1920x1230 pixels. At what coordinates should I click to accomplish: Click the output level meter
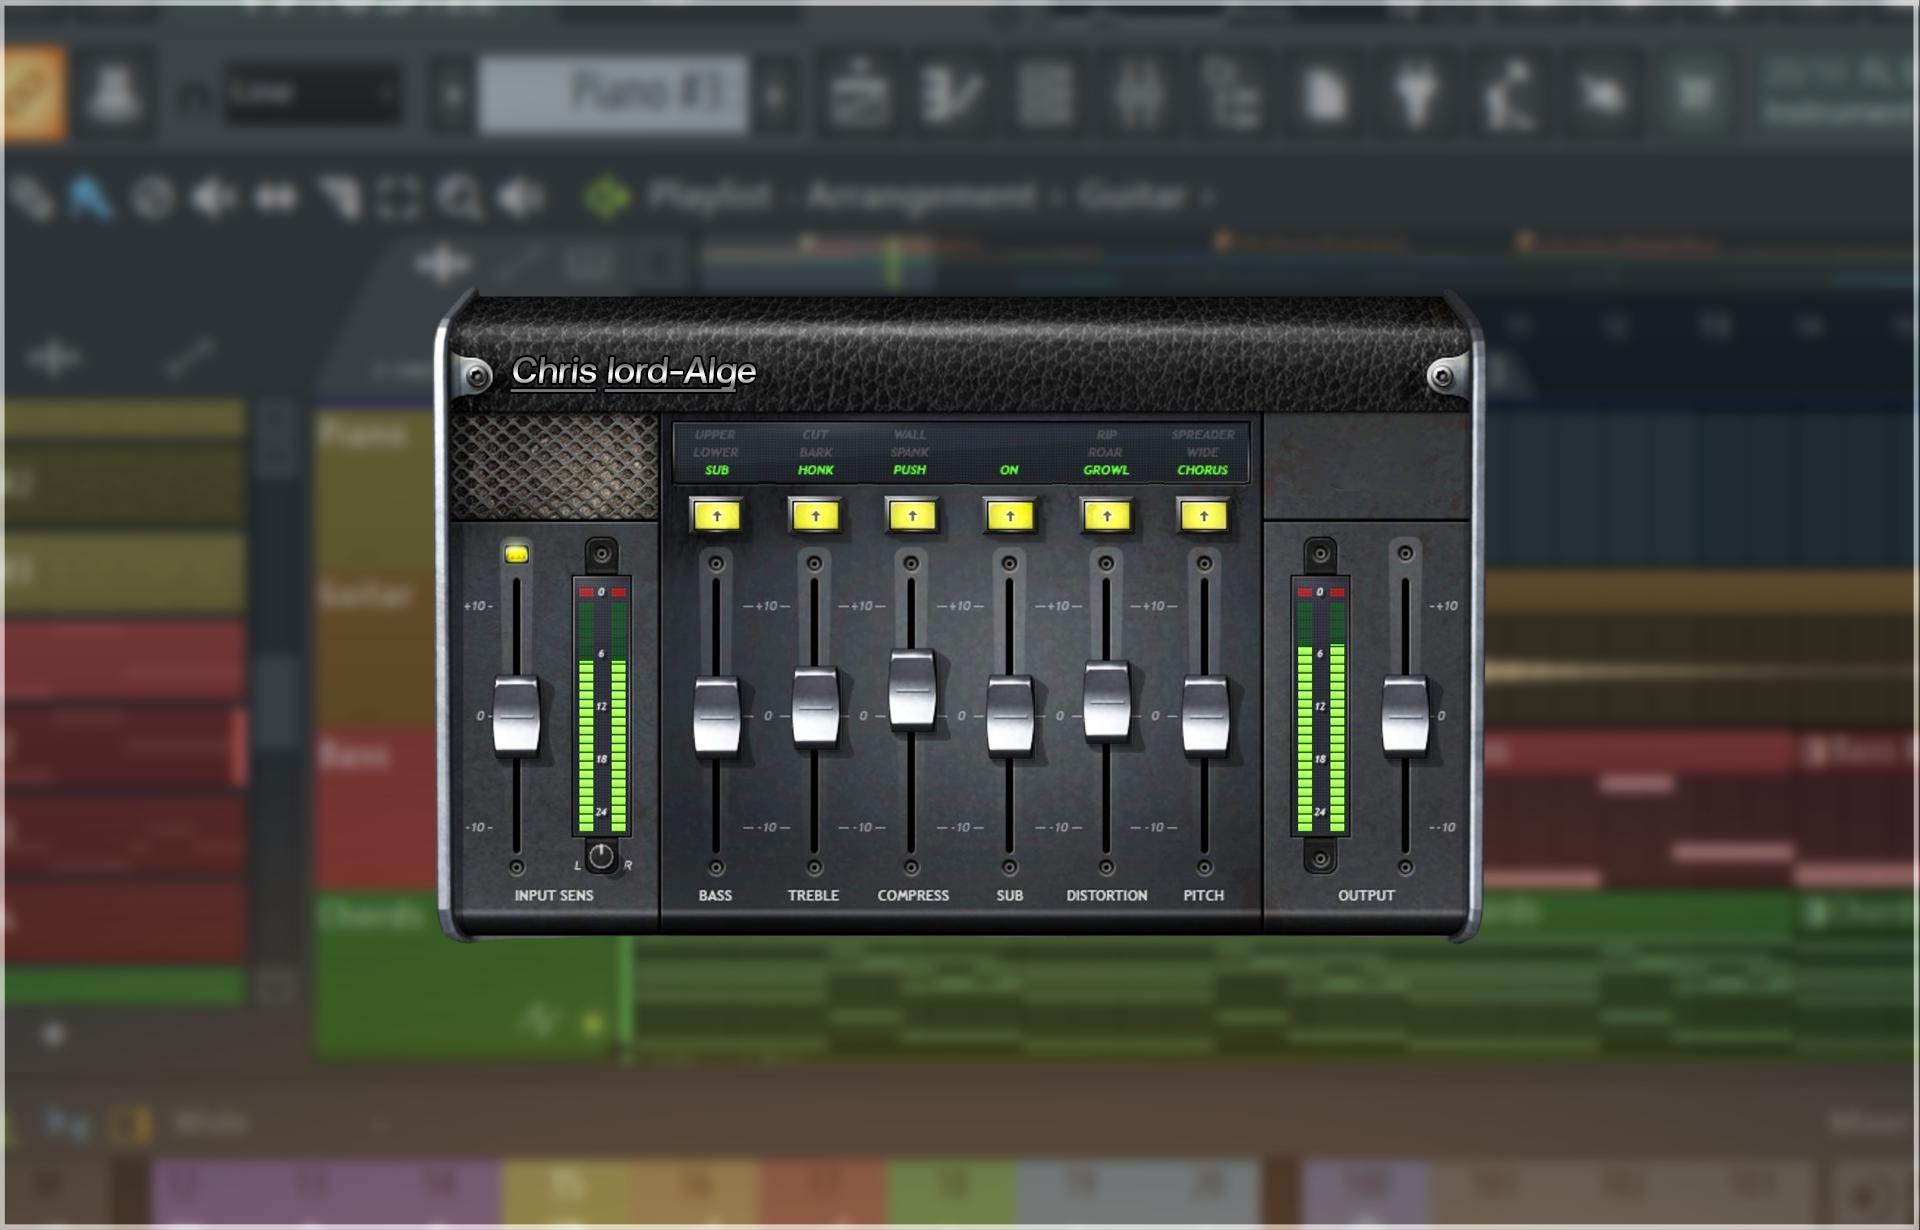(x=1320, y=706)
